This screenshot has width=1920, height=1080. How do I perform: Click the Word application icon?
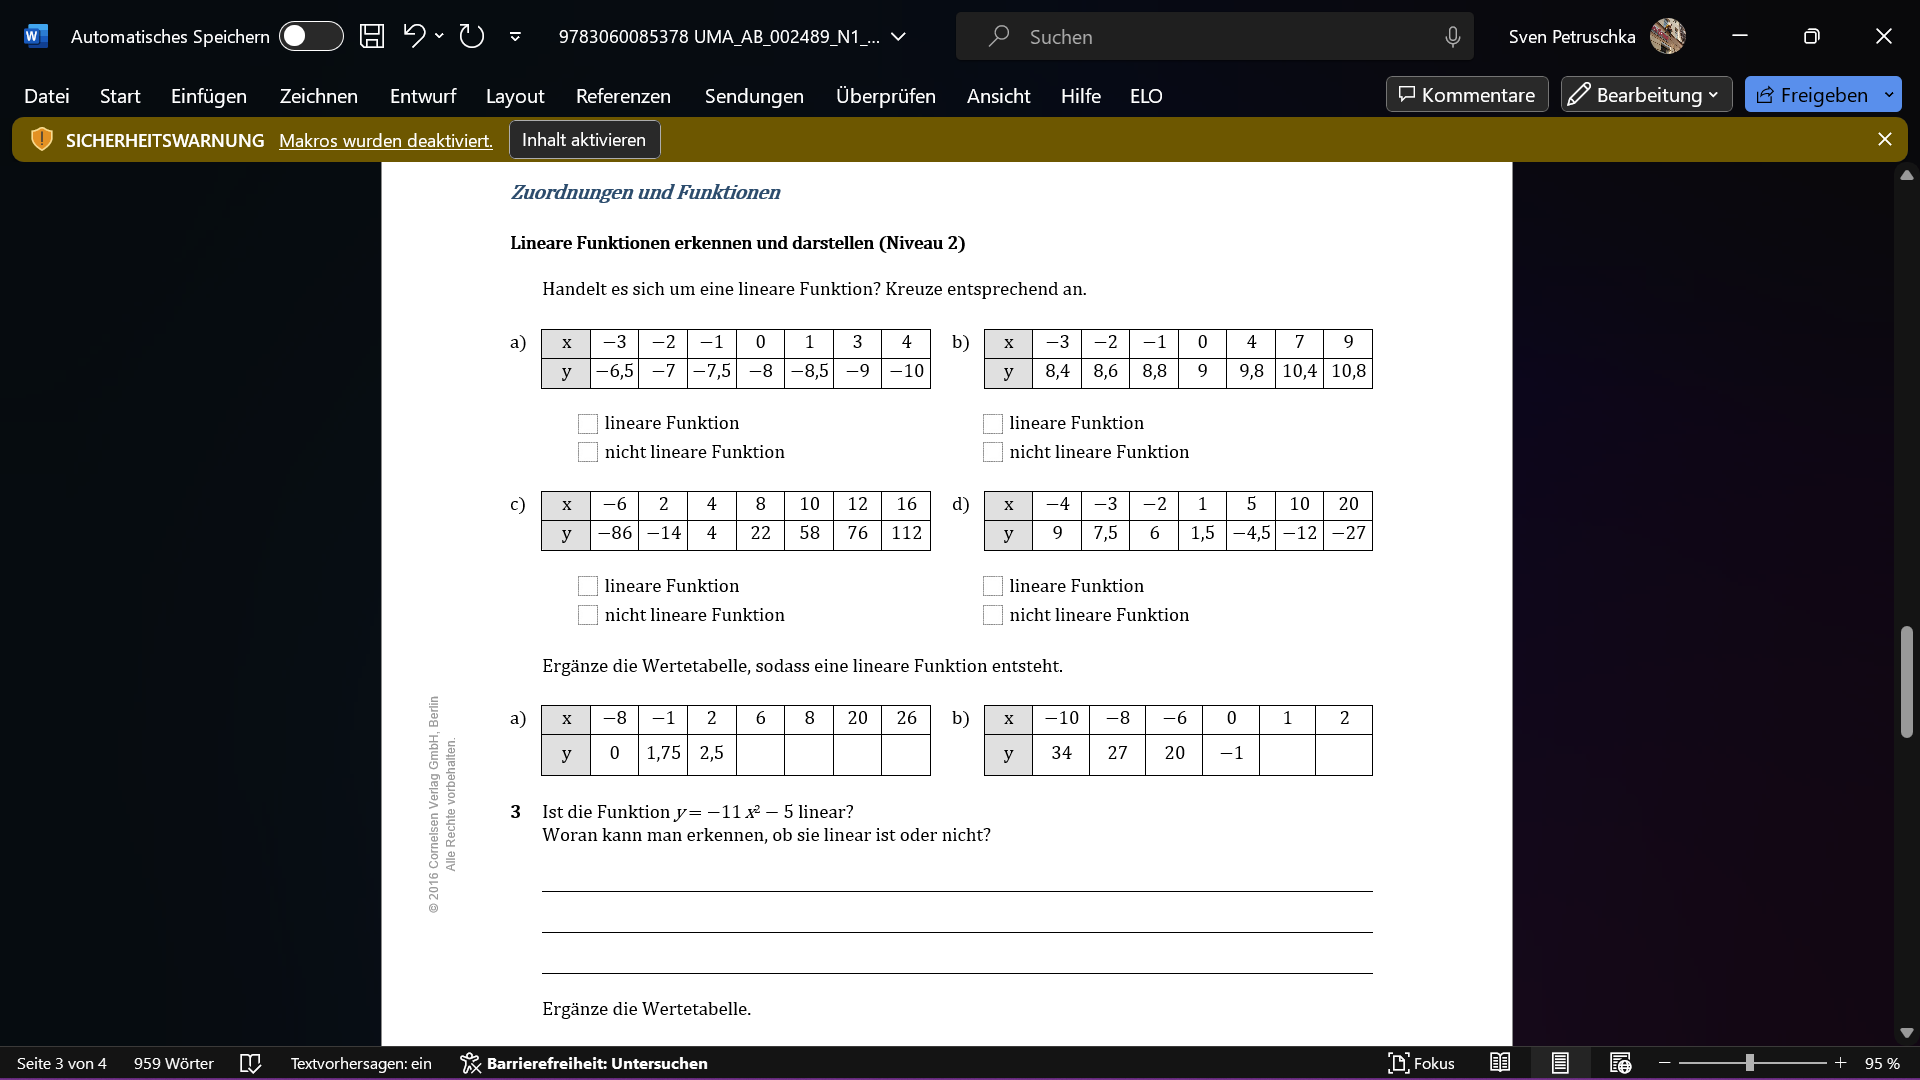click(x=35, y=36)
